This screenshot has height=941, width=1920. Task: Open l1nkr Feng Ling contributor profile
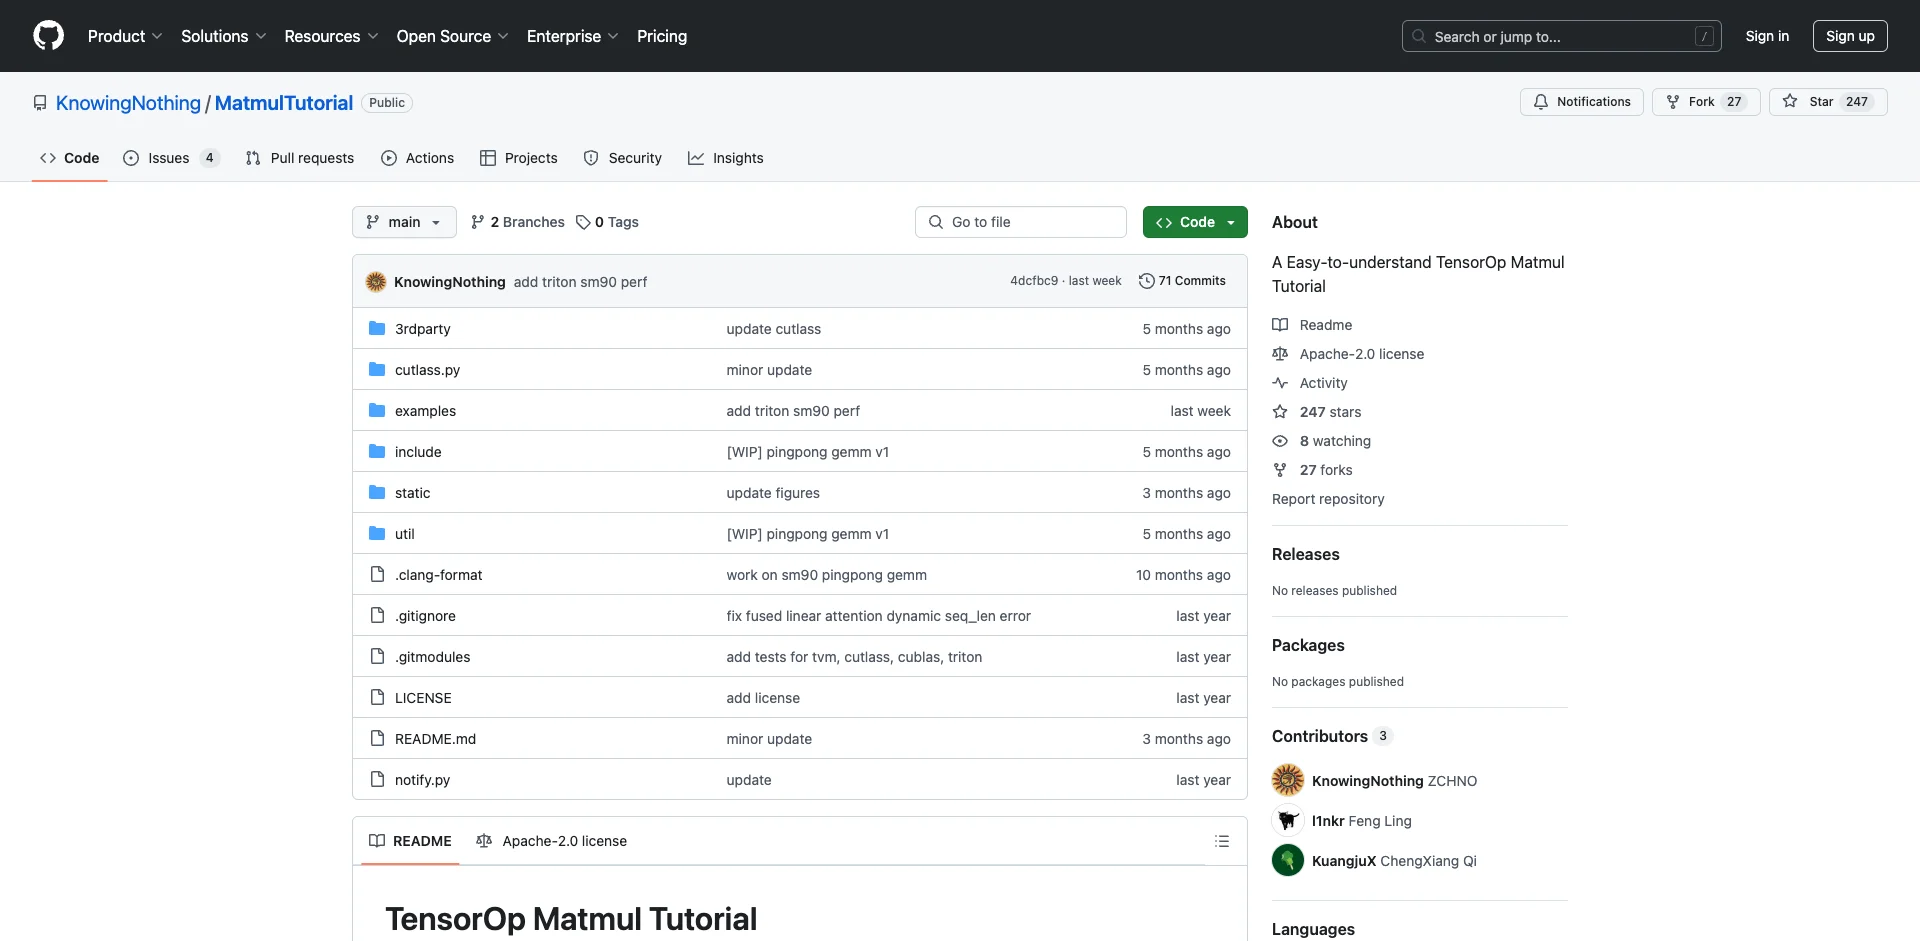(1361, 821)
